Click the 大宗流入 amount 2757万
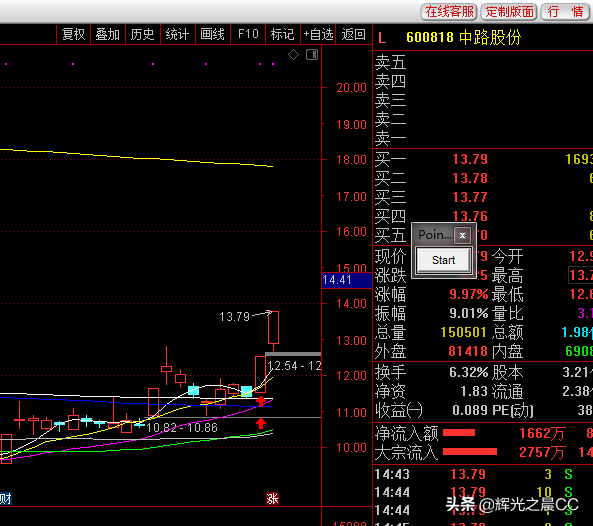Image resolution: width=593 pixels, height=526 pixels. pyautogui.click(x=542, y=452)
